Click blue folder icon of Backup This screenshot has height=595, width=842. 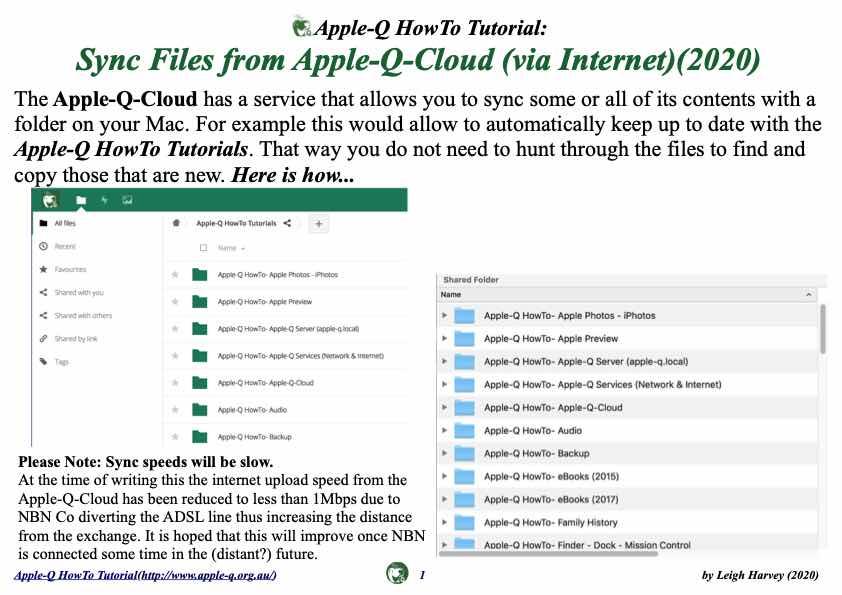coord(464,454)
